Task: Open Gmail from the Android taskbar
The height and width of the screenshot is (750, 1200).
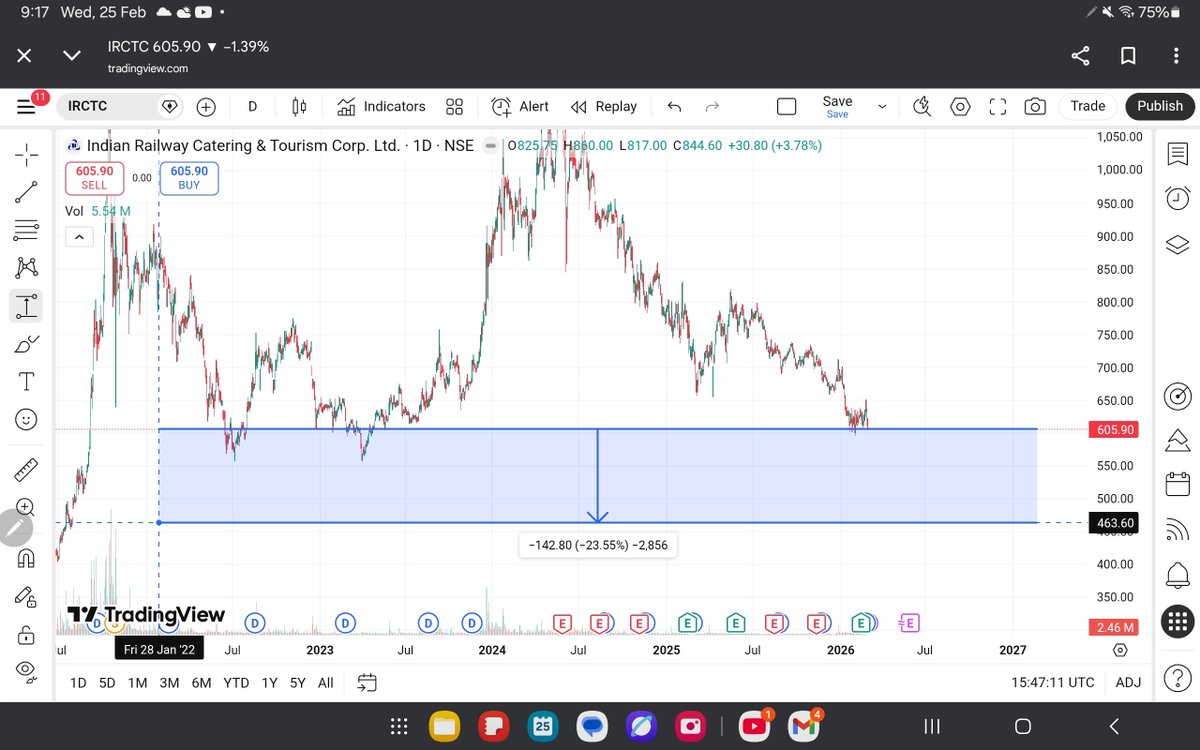Action: tap(803, 725)
